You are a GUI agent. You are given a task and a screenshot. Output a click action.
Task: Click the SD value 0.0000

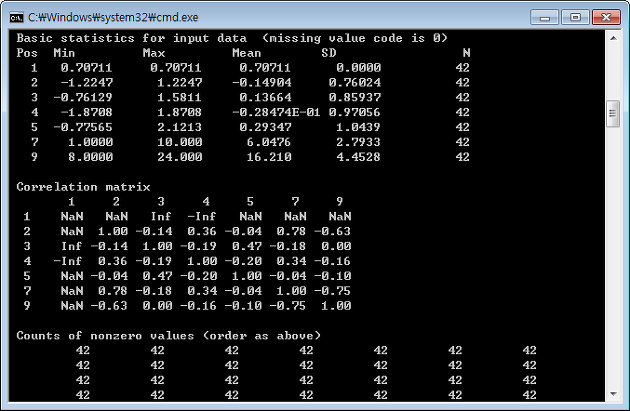click(358, 67)
